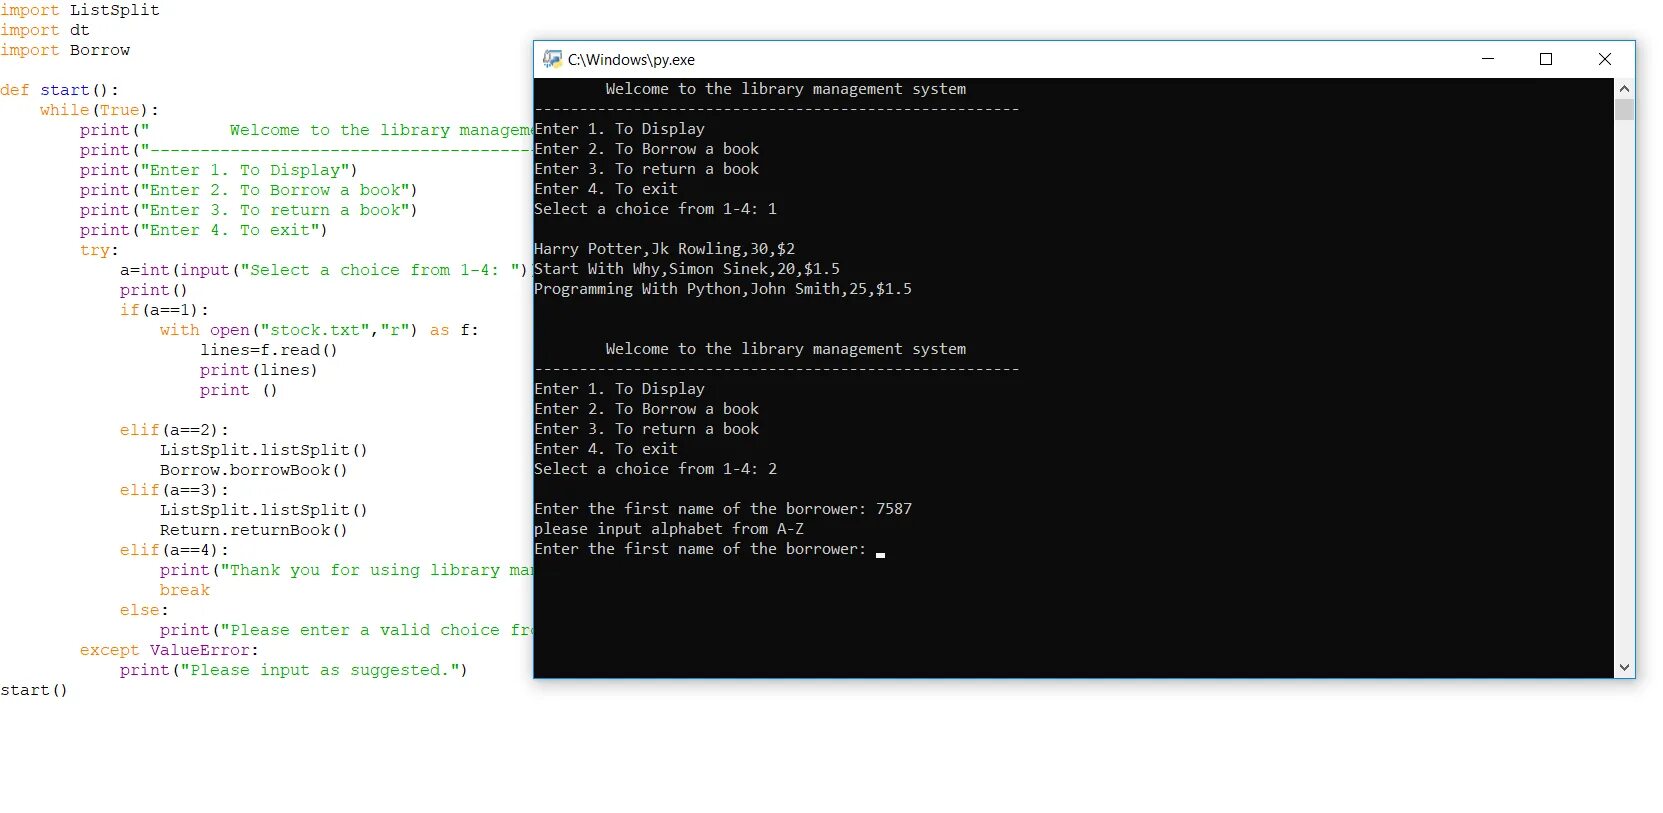Click the 'elif(a==3):' code line

pyautogui.click(x=174, y=490)
